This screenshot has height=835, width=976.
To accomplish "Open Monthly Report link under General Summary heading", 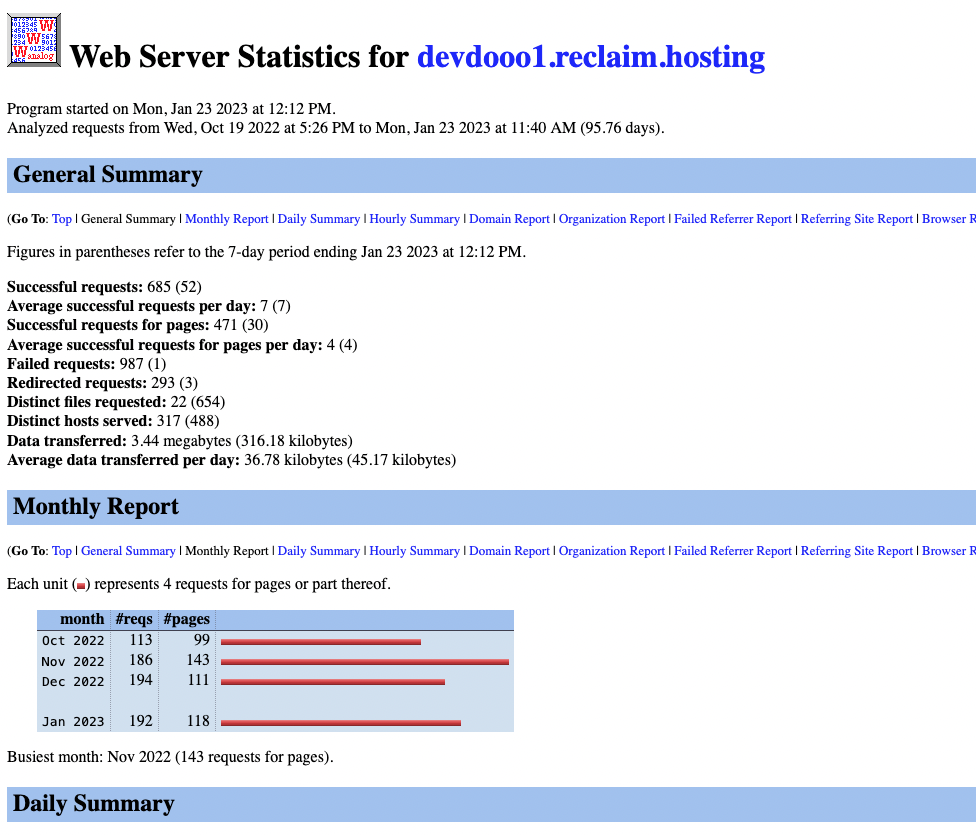I will [227, 219].
